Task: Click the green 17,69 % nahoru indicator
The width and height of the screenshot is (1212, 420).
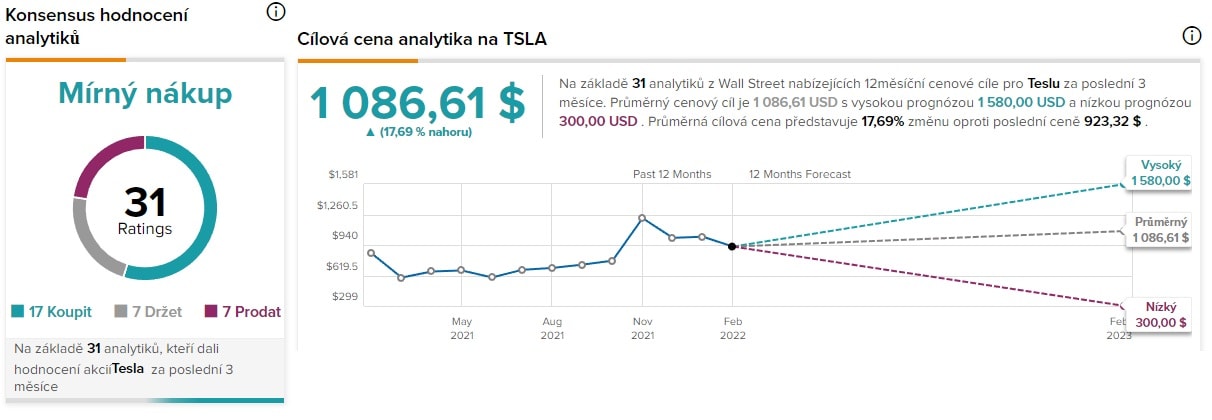Action: (418, 131)
